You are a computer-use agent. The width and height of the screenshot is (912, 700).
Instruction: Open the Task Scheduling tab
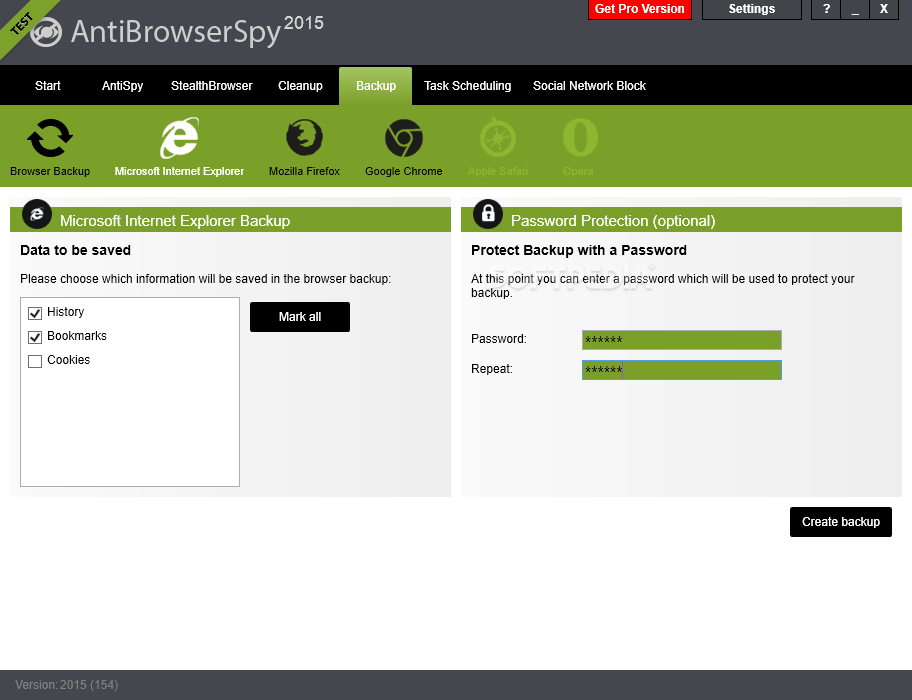468,86
